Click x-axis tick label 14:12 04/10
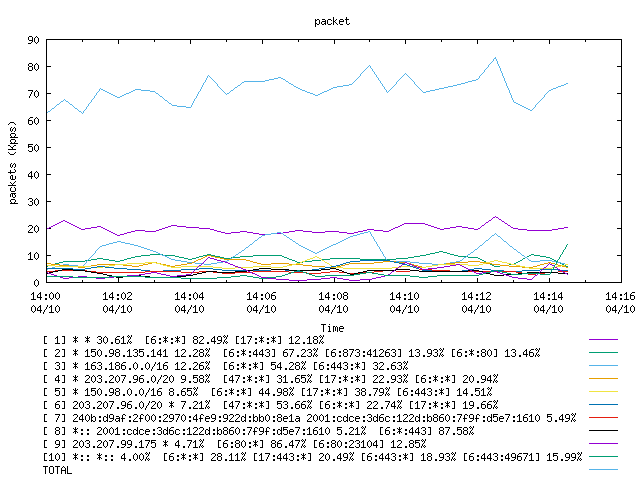This screenshot has height=480, width=640. (x=476, y=302)
